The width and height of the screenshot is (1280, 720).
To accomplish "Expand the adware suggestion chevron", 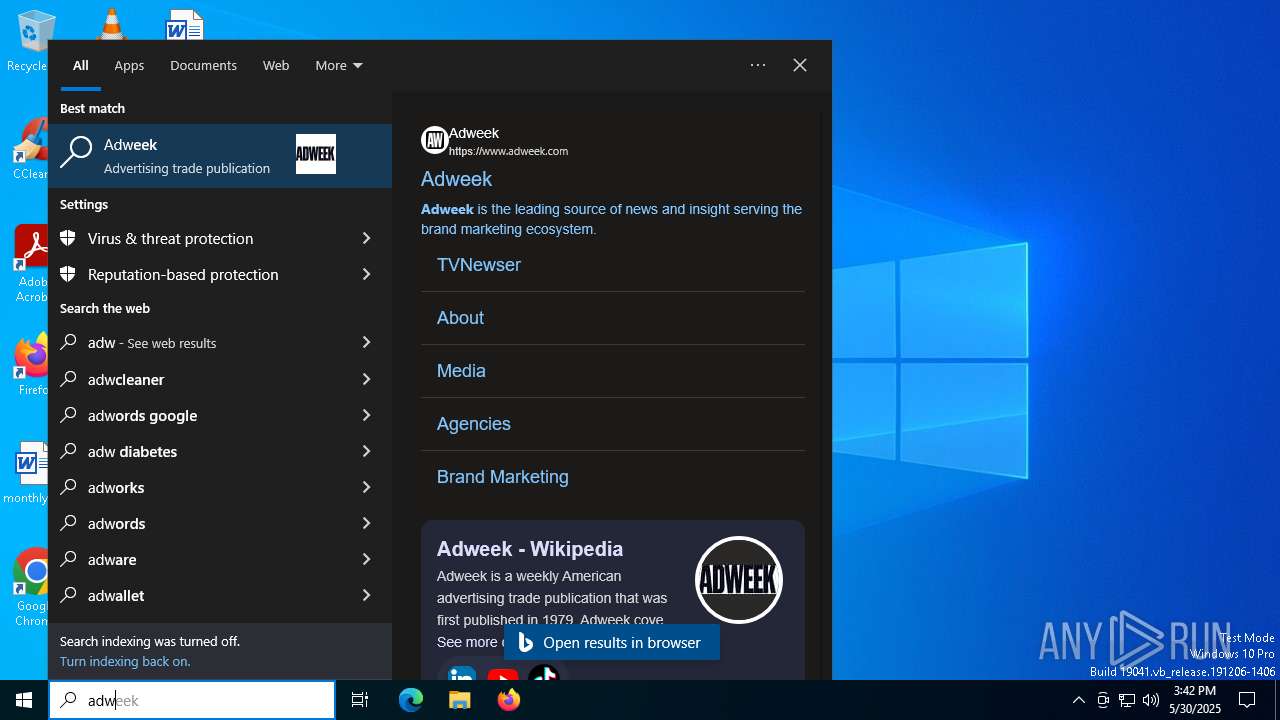I will click(x=366, y=559).
